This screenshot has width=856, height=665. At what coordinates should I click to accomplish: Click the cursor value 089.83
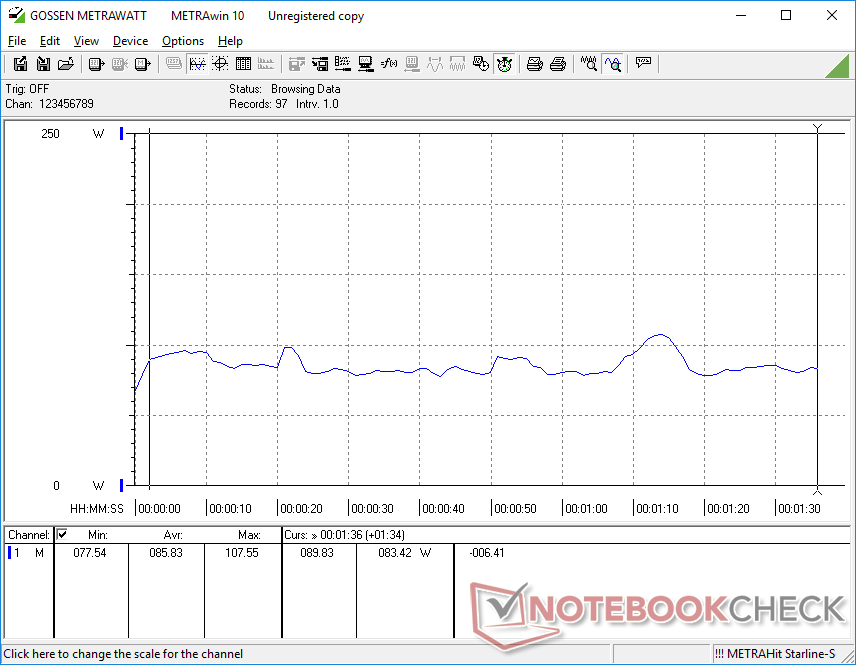click(317, 553)
